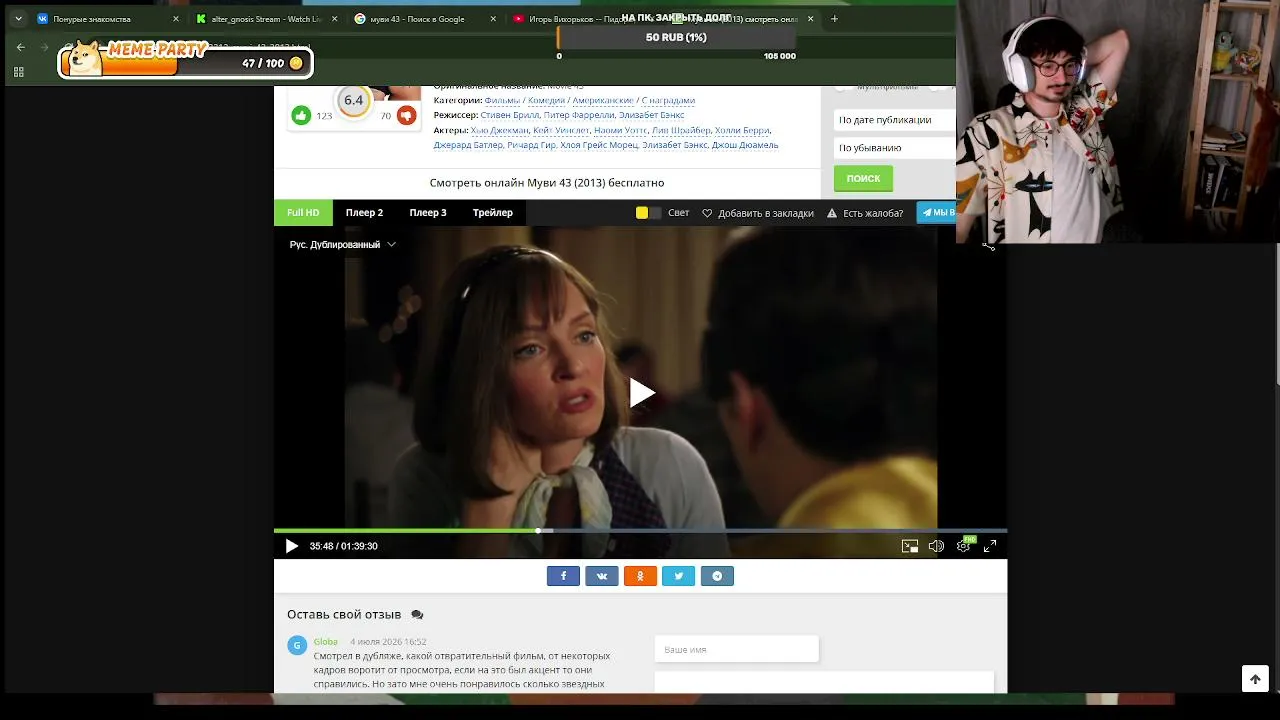The height and width of the screenshot is (720, 1280).
Task: Open the 'Фильмы' category link
Action: click(502, 101)
